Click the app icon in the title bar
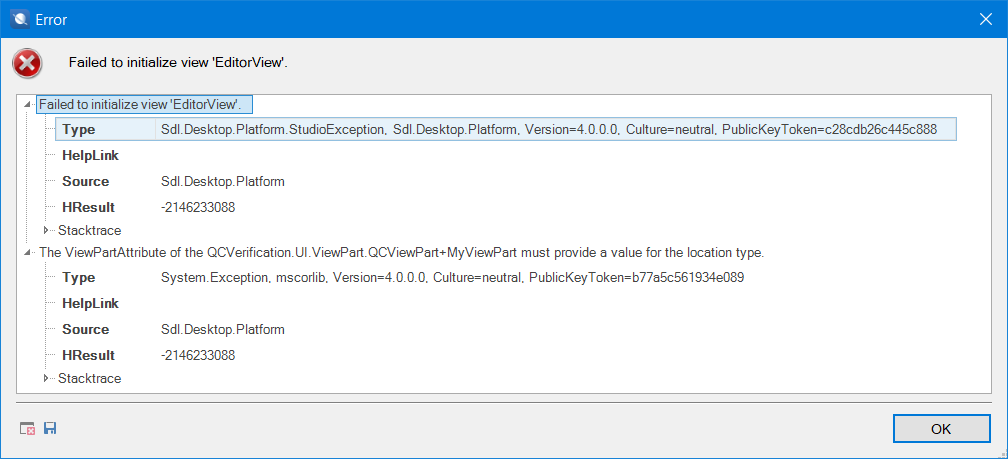1008x459 pixels. [x=19, y=19]
